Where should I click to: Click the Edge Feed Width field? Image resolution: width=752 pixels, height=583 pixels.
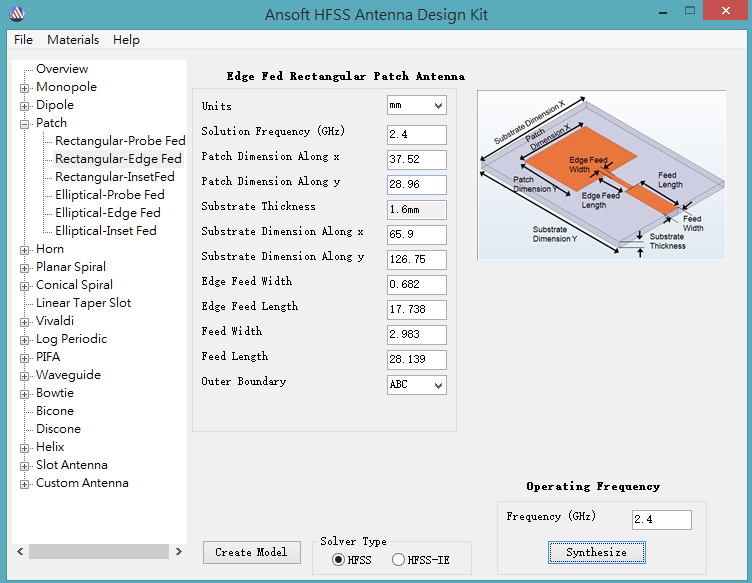(417, 284)
